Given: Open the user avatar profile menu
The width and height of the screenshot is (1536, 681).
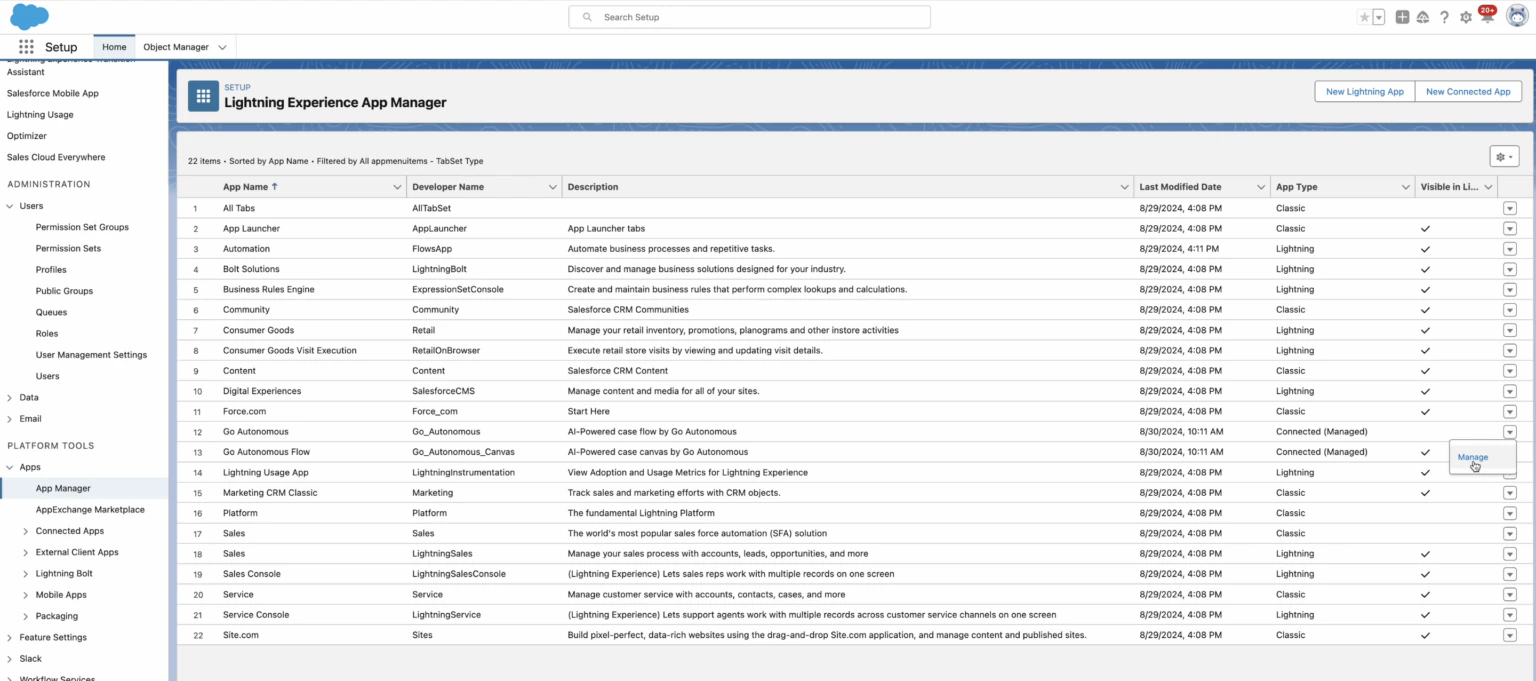Looking at the screenshot, I should [1517, 17].
